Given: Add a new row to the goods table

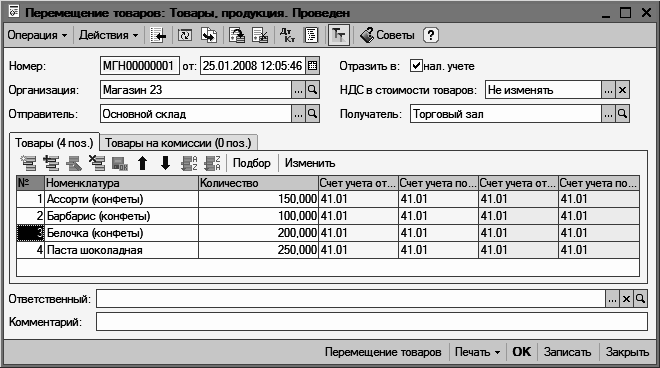Looking at the screenshot, I should 29,163.
